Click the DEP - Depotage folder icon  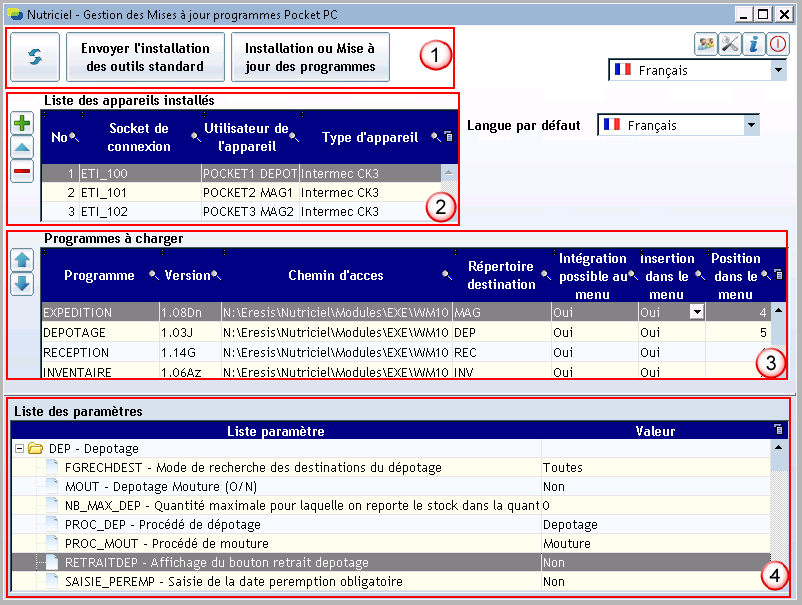[x=35, y=449]
